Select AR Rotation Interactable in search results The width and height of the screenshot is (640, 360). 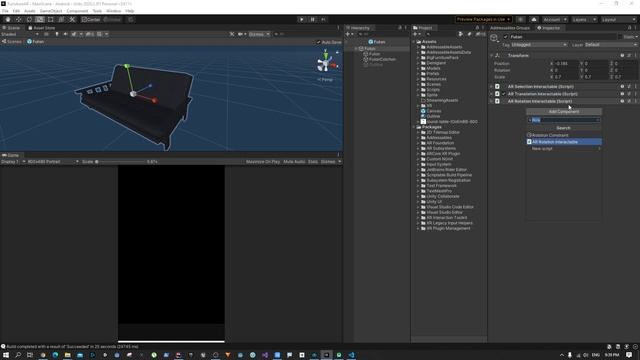(x=564, y=142)
